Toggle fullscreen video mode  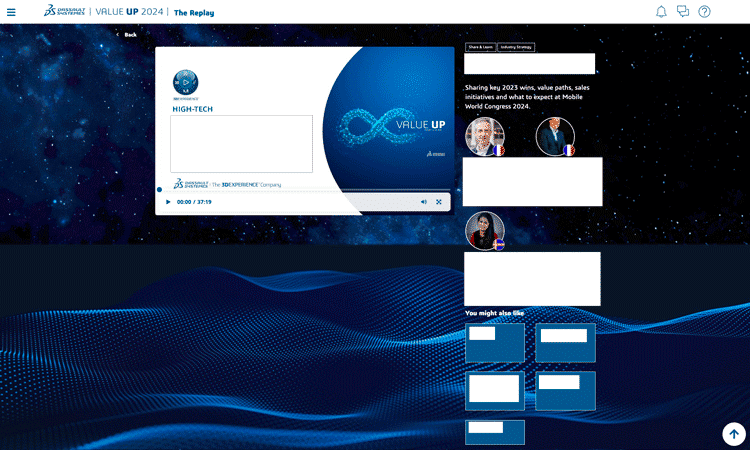pos(439,202)
